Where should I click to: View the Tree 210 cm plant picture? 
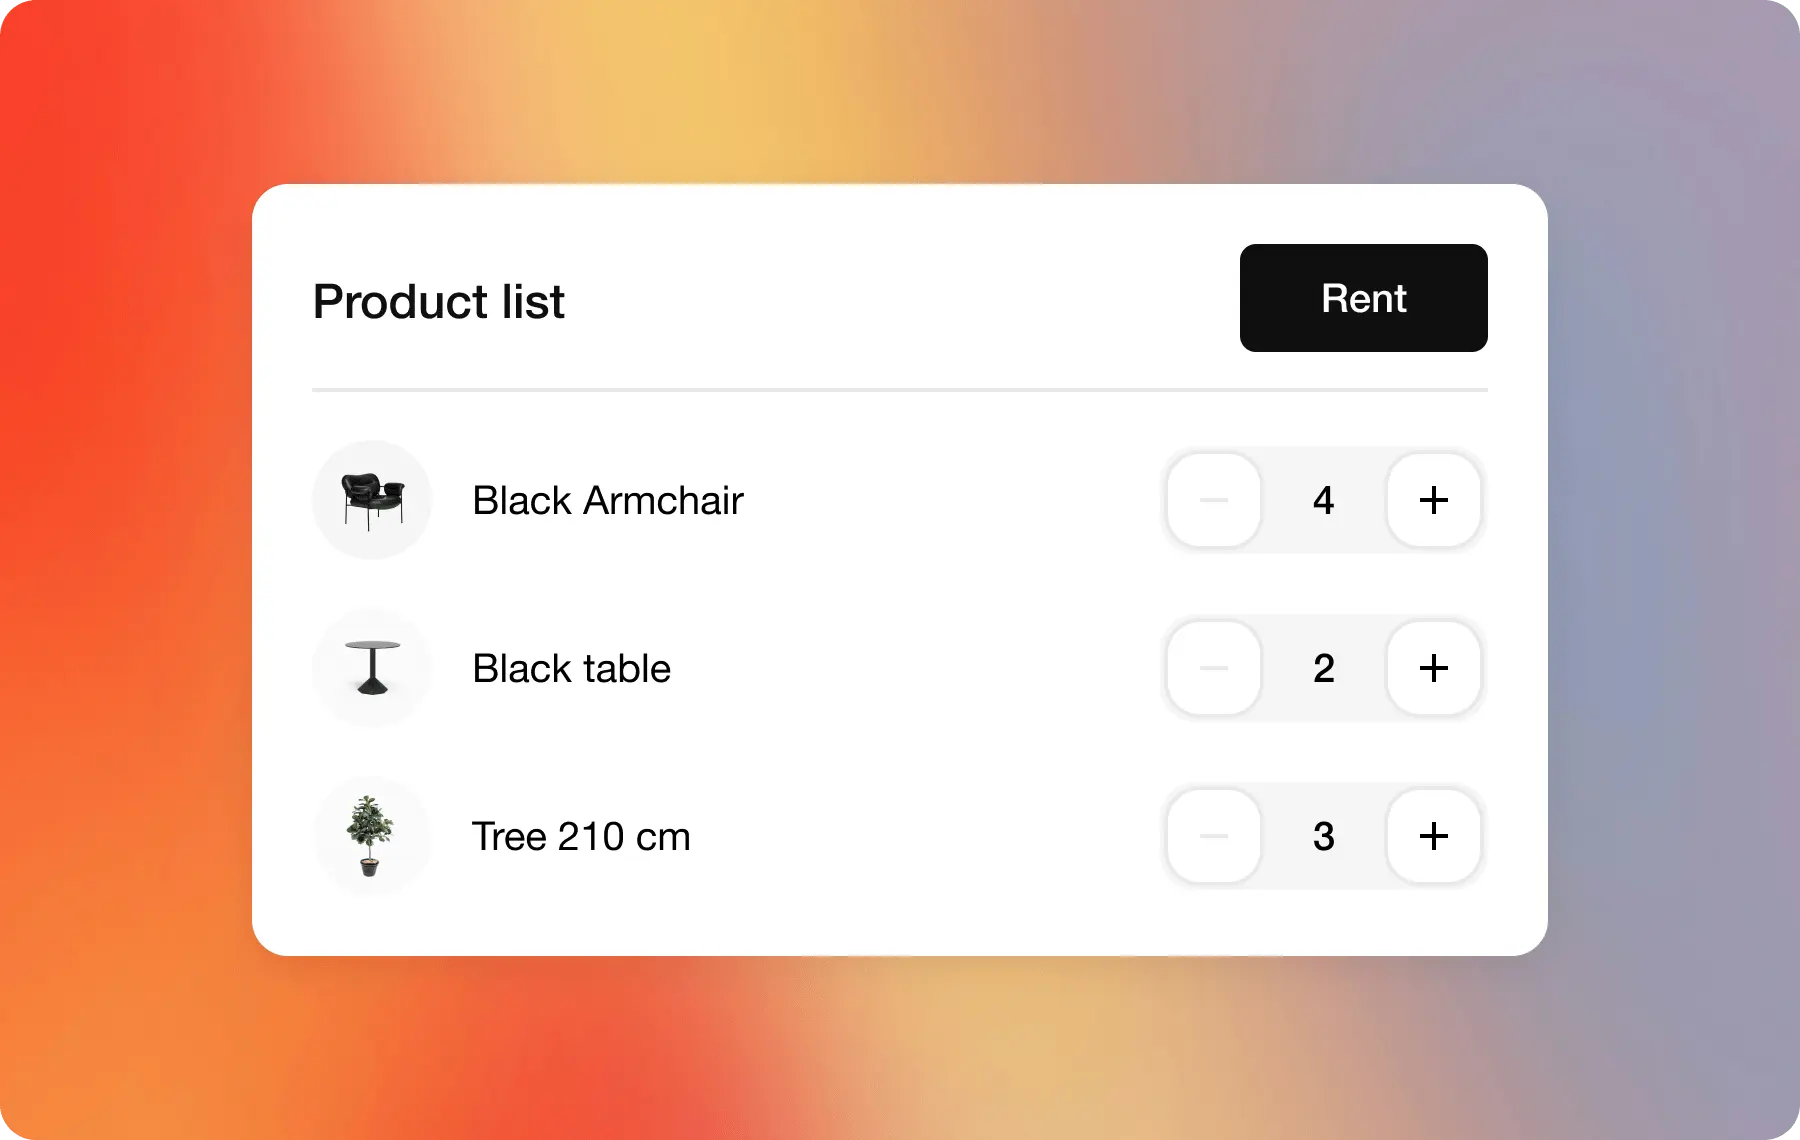372,836
